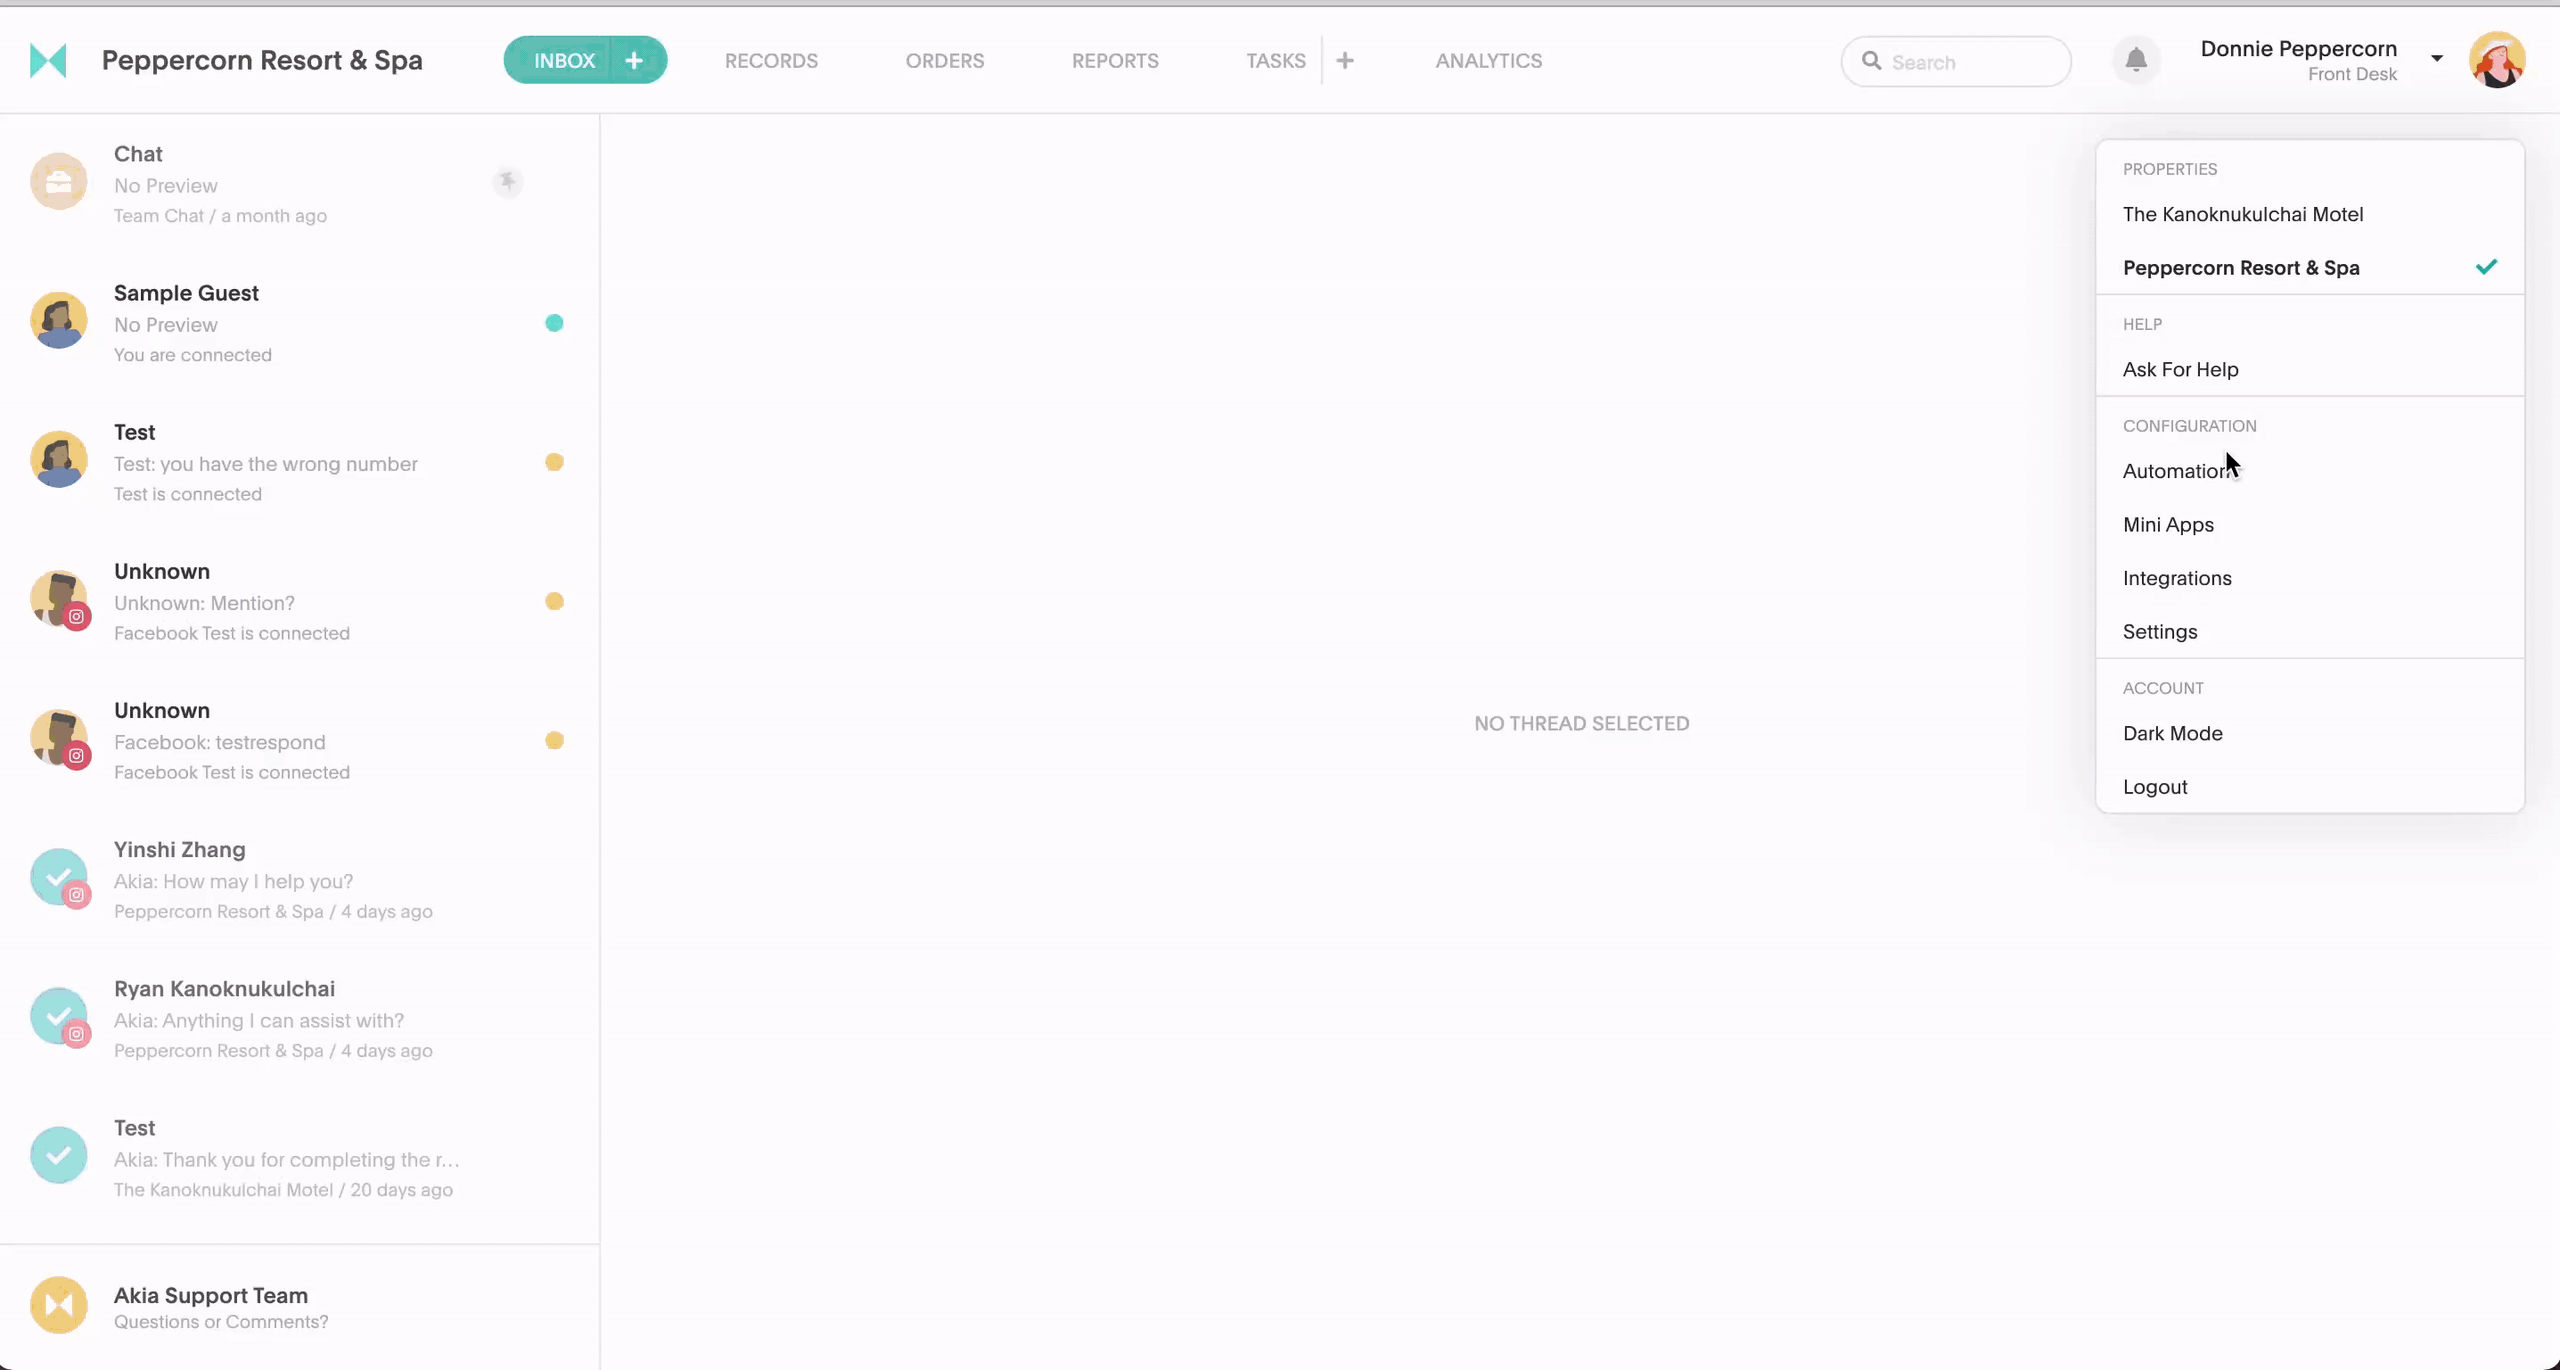Logout of current account
Image resolution: width=2560 pixels, height=1370 pixels.
pos(2155,786)
